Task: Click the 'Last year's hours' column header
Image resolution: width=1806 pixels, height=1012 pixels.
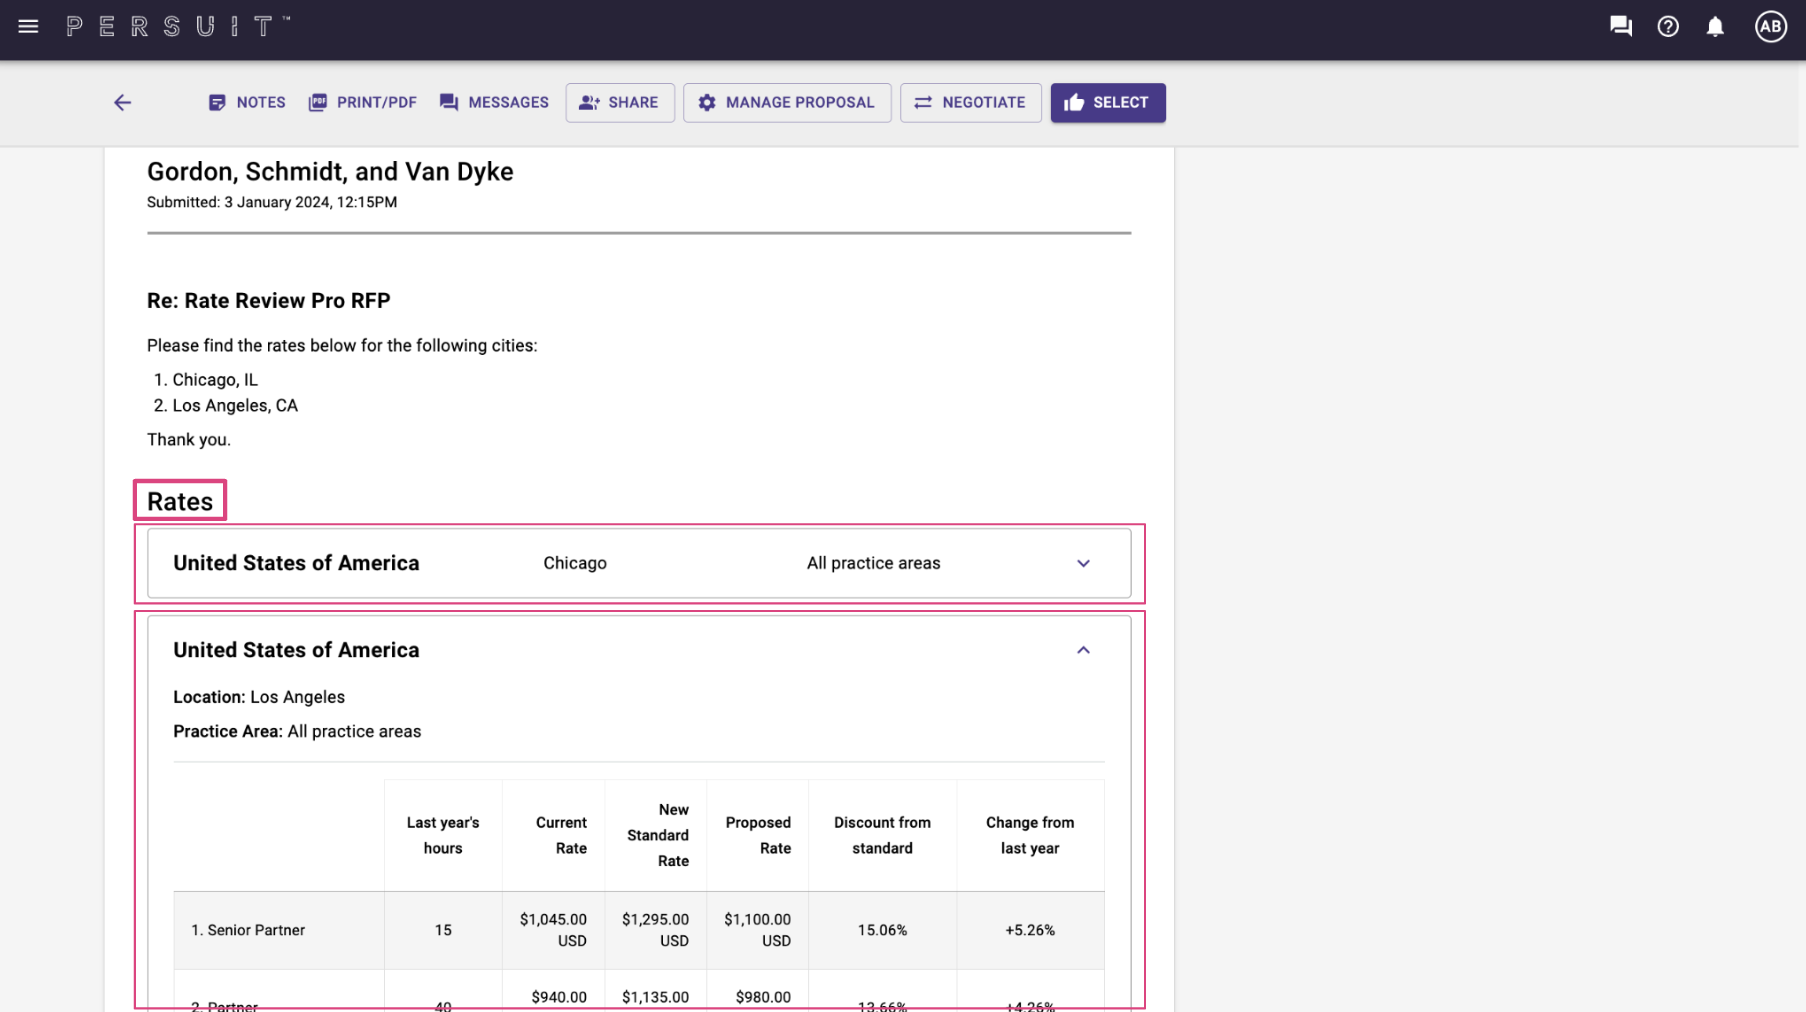Action: [443, 836]
